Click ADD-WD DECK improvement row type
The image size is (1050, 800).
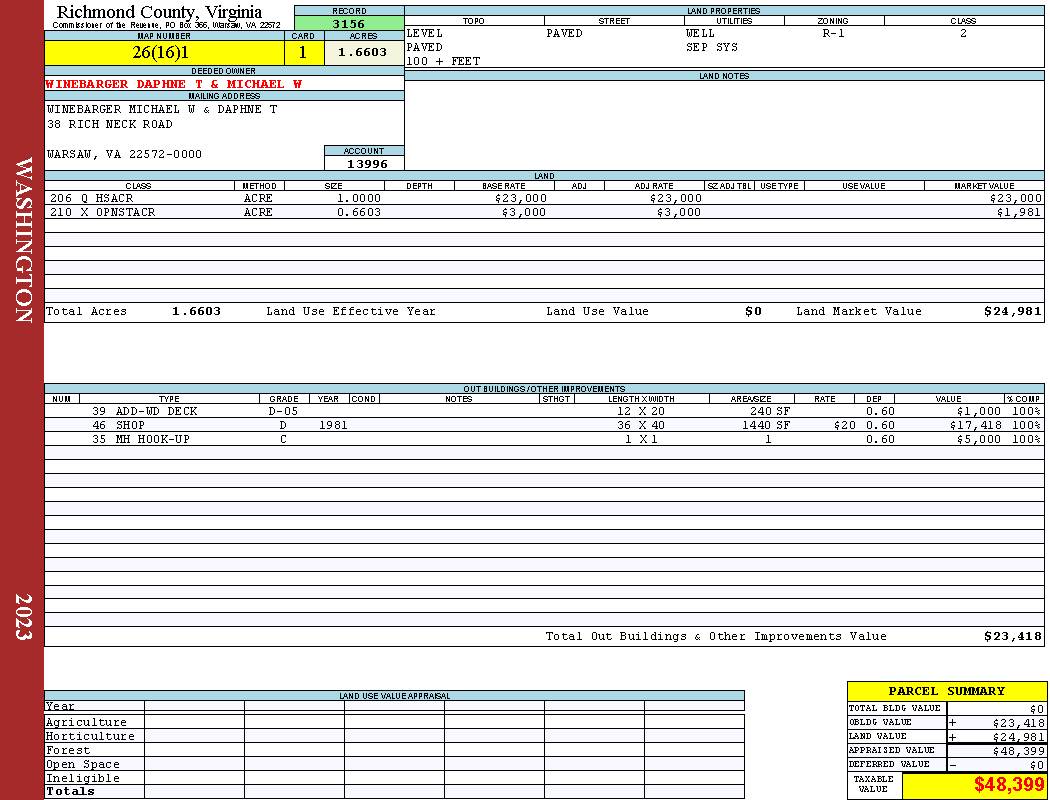(157, 412)
